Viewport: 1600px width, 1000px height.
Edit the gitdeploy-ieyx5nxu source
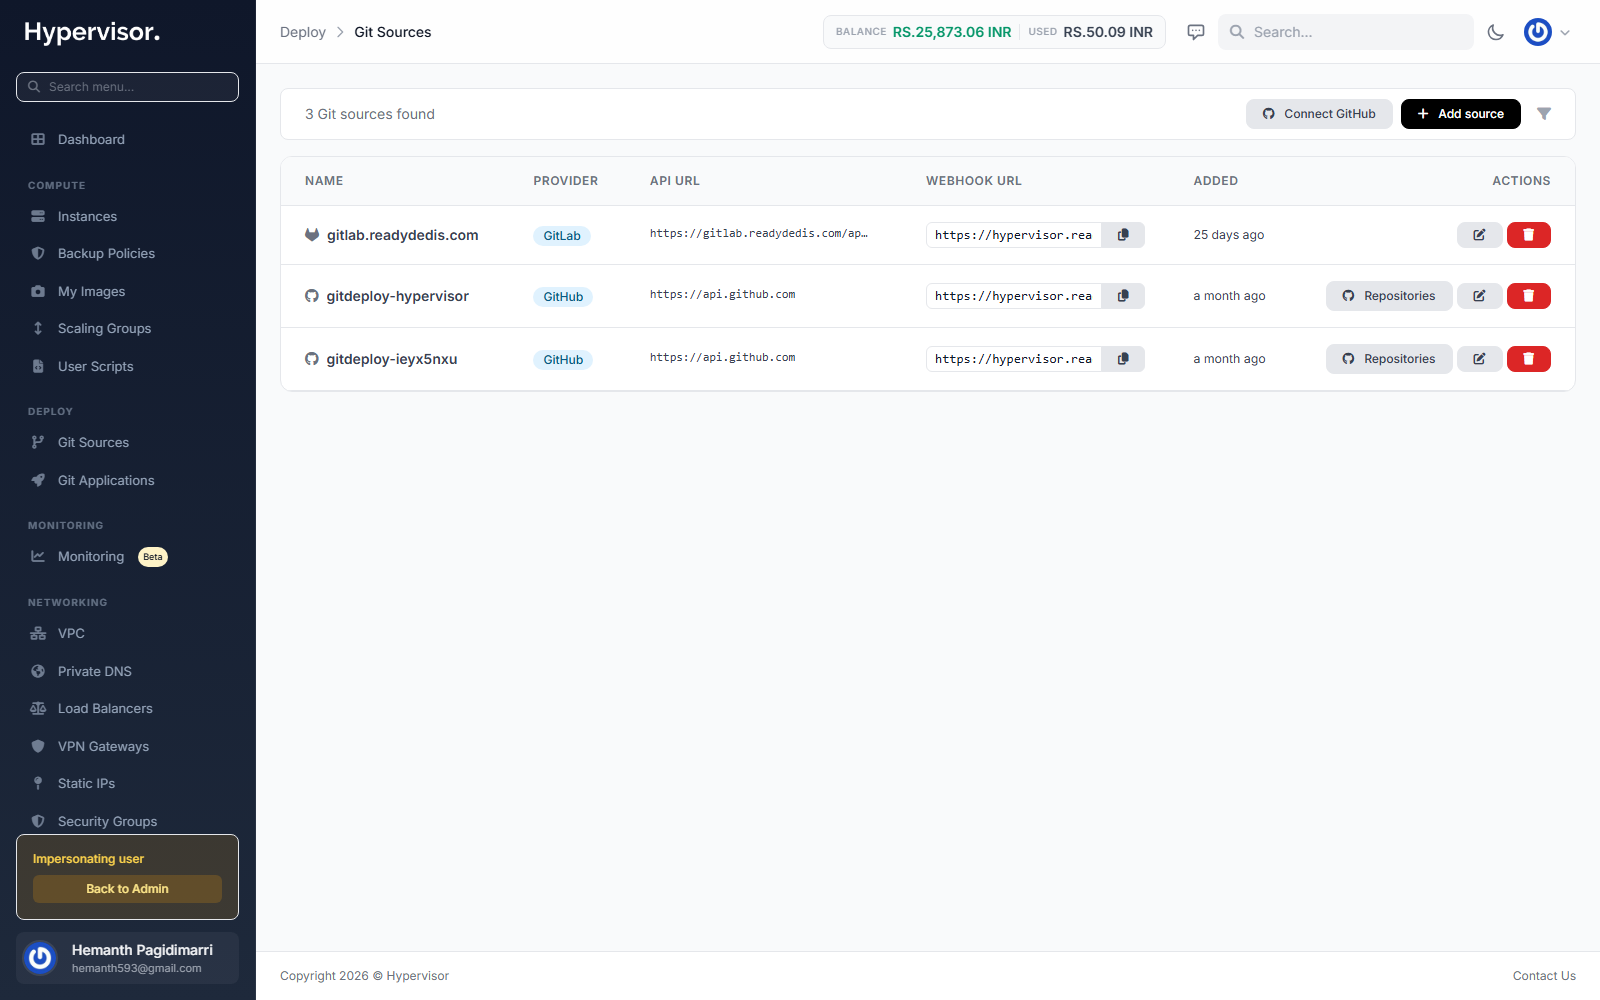(1479, 359)
